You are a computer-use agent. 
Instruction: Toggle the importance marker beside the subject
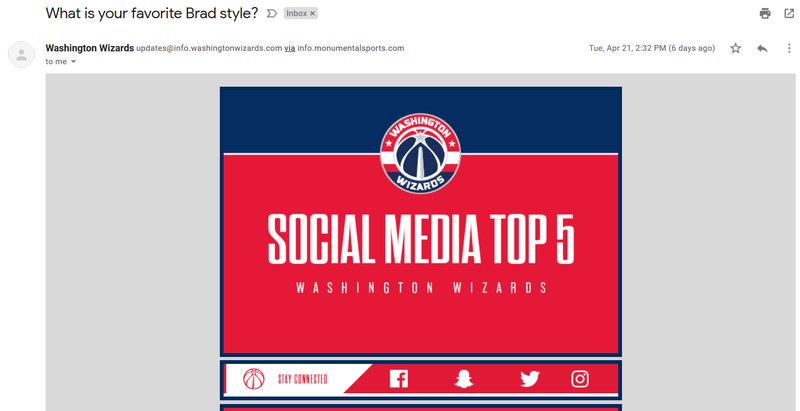coord(272,14)
